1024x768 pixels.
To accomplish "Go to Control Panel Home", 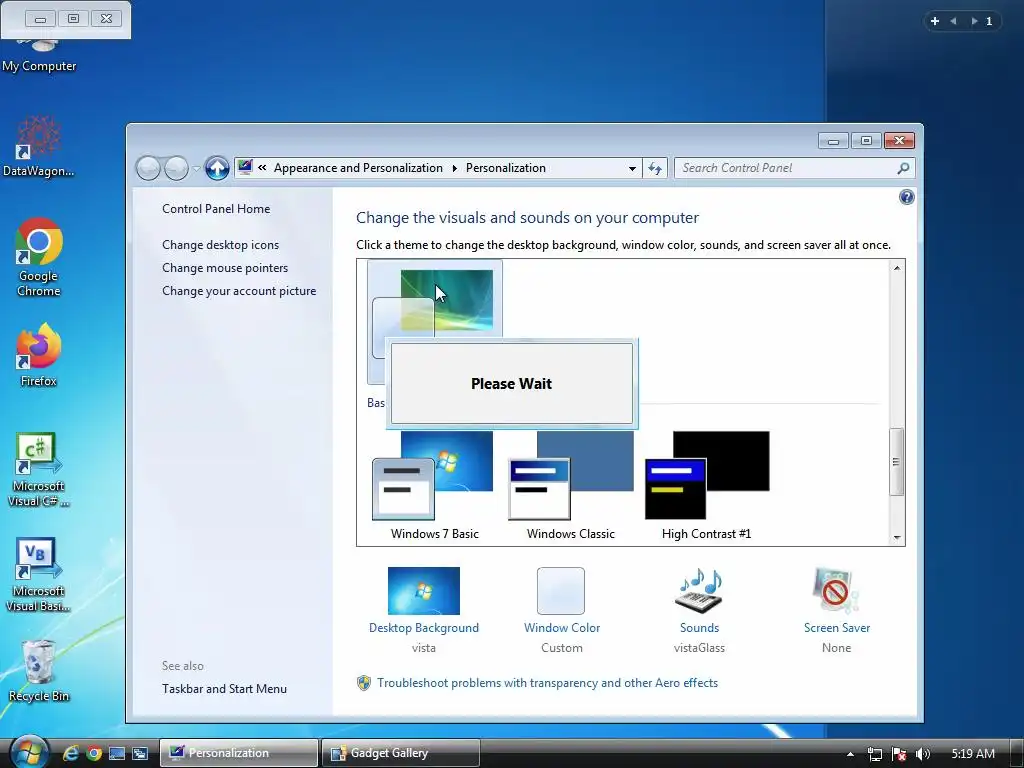I will (x=216, y=208).
